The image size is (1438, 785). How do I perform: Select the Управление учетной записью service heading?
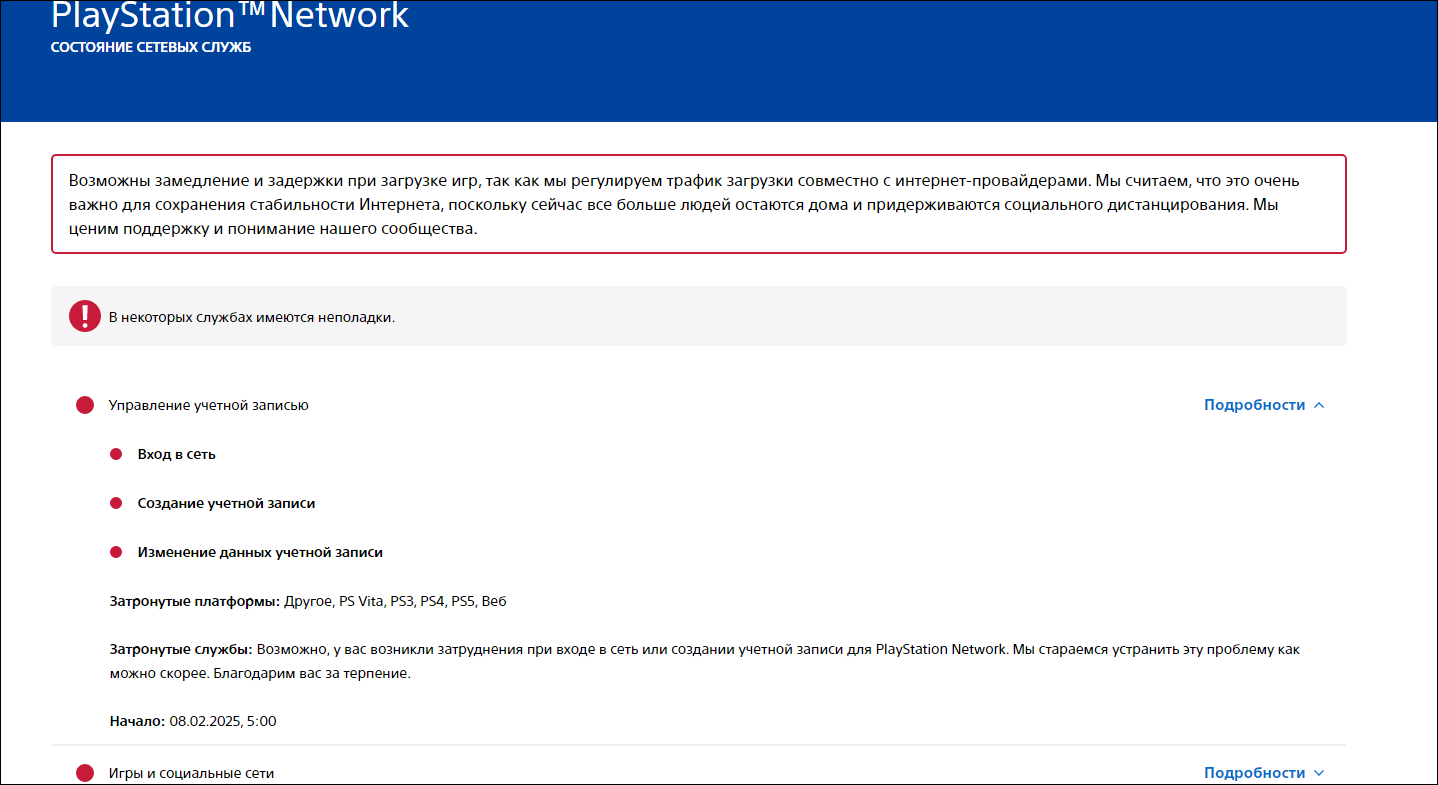coord(208,405)
